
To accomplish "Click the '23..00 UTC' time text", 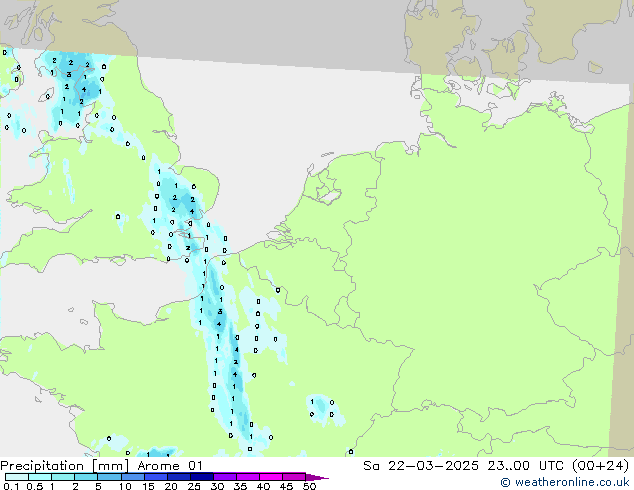I will tap(525, 466).
